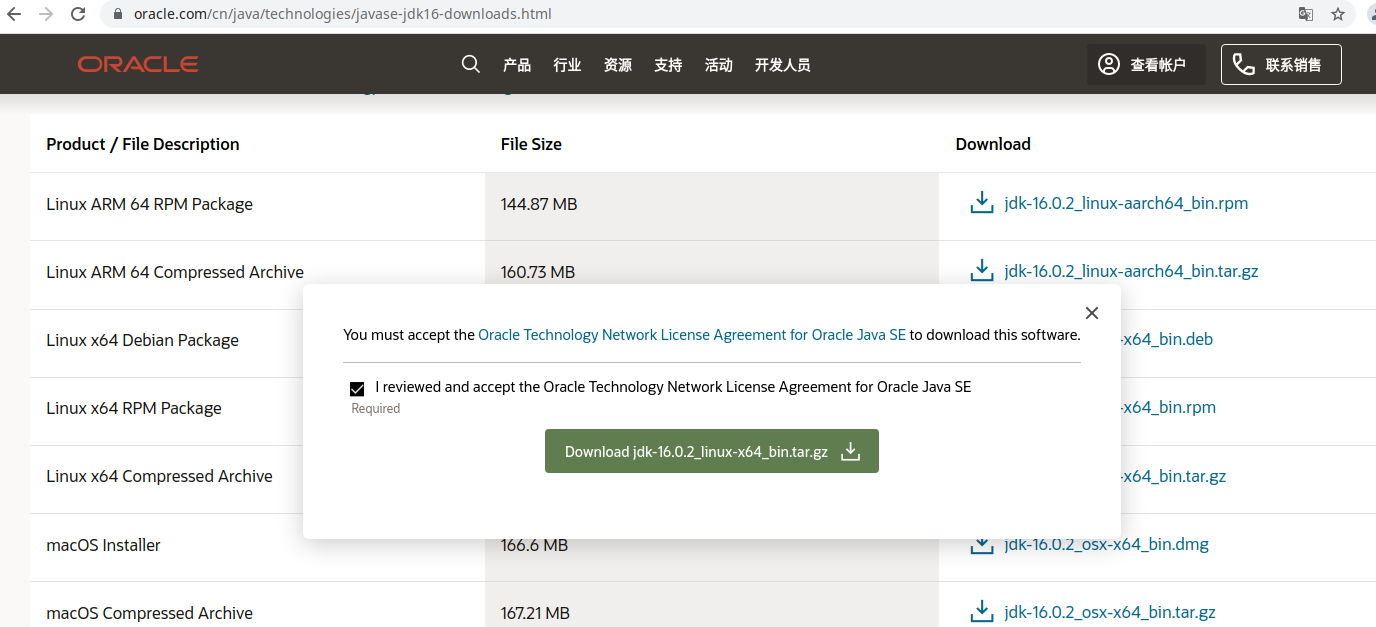
Task: Click the 查看帐户 account button
Action: pos(1146,64)
